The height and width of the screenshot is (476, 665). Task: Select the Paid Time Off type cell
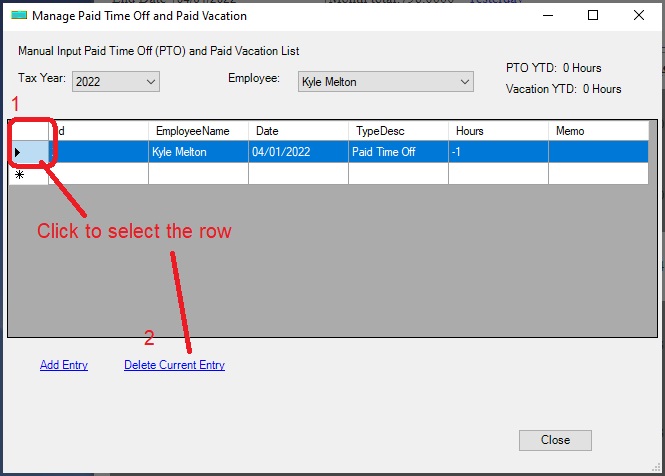[398, 152]
